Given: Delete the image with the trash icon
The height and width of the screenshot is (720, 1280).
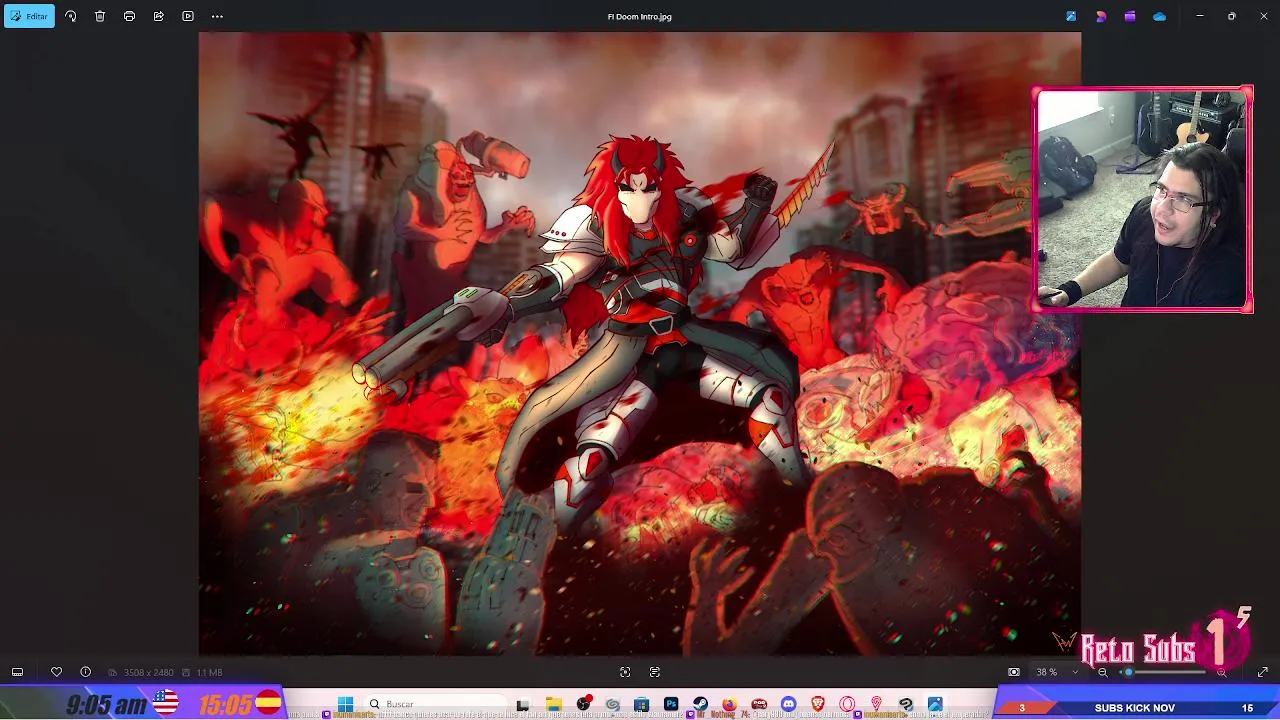Looking at the screenshot, I should pyautogui.click(x=100, y=16).
